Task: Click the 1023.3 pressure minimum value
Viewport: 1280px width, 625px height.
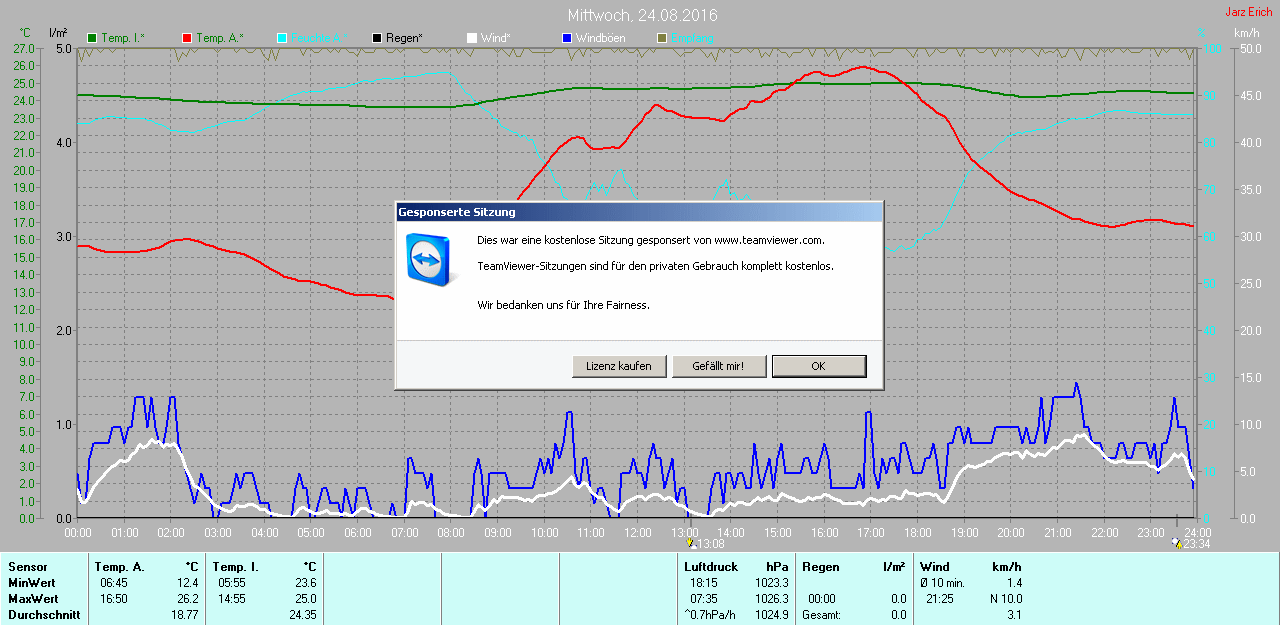Action: [771, 583]
